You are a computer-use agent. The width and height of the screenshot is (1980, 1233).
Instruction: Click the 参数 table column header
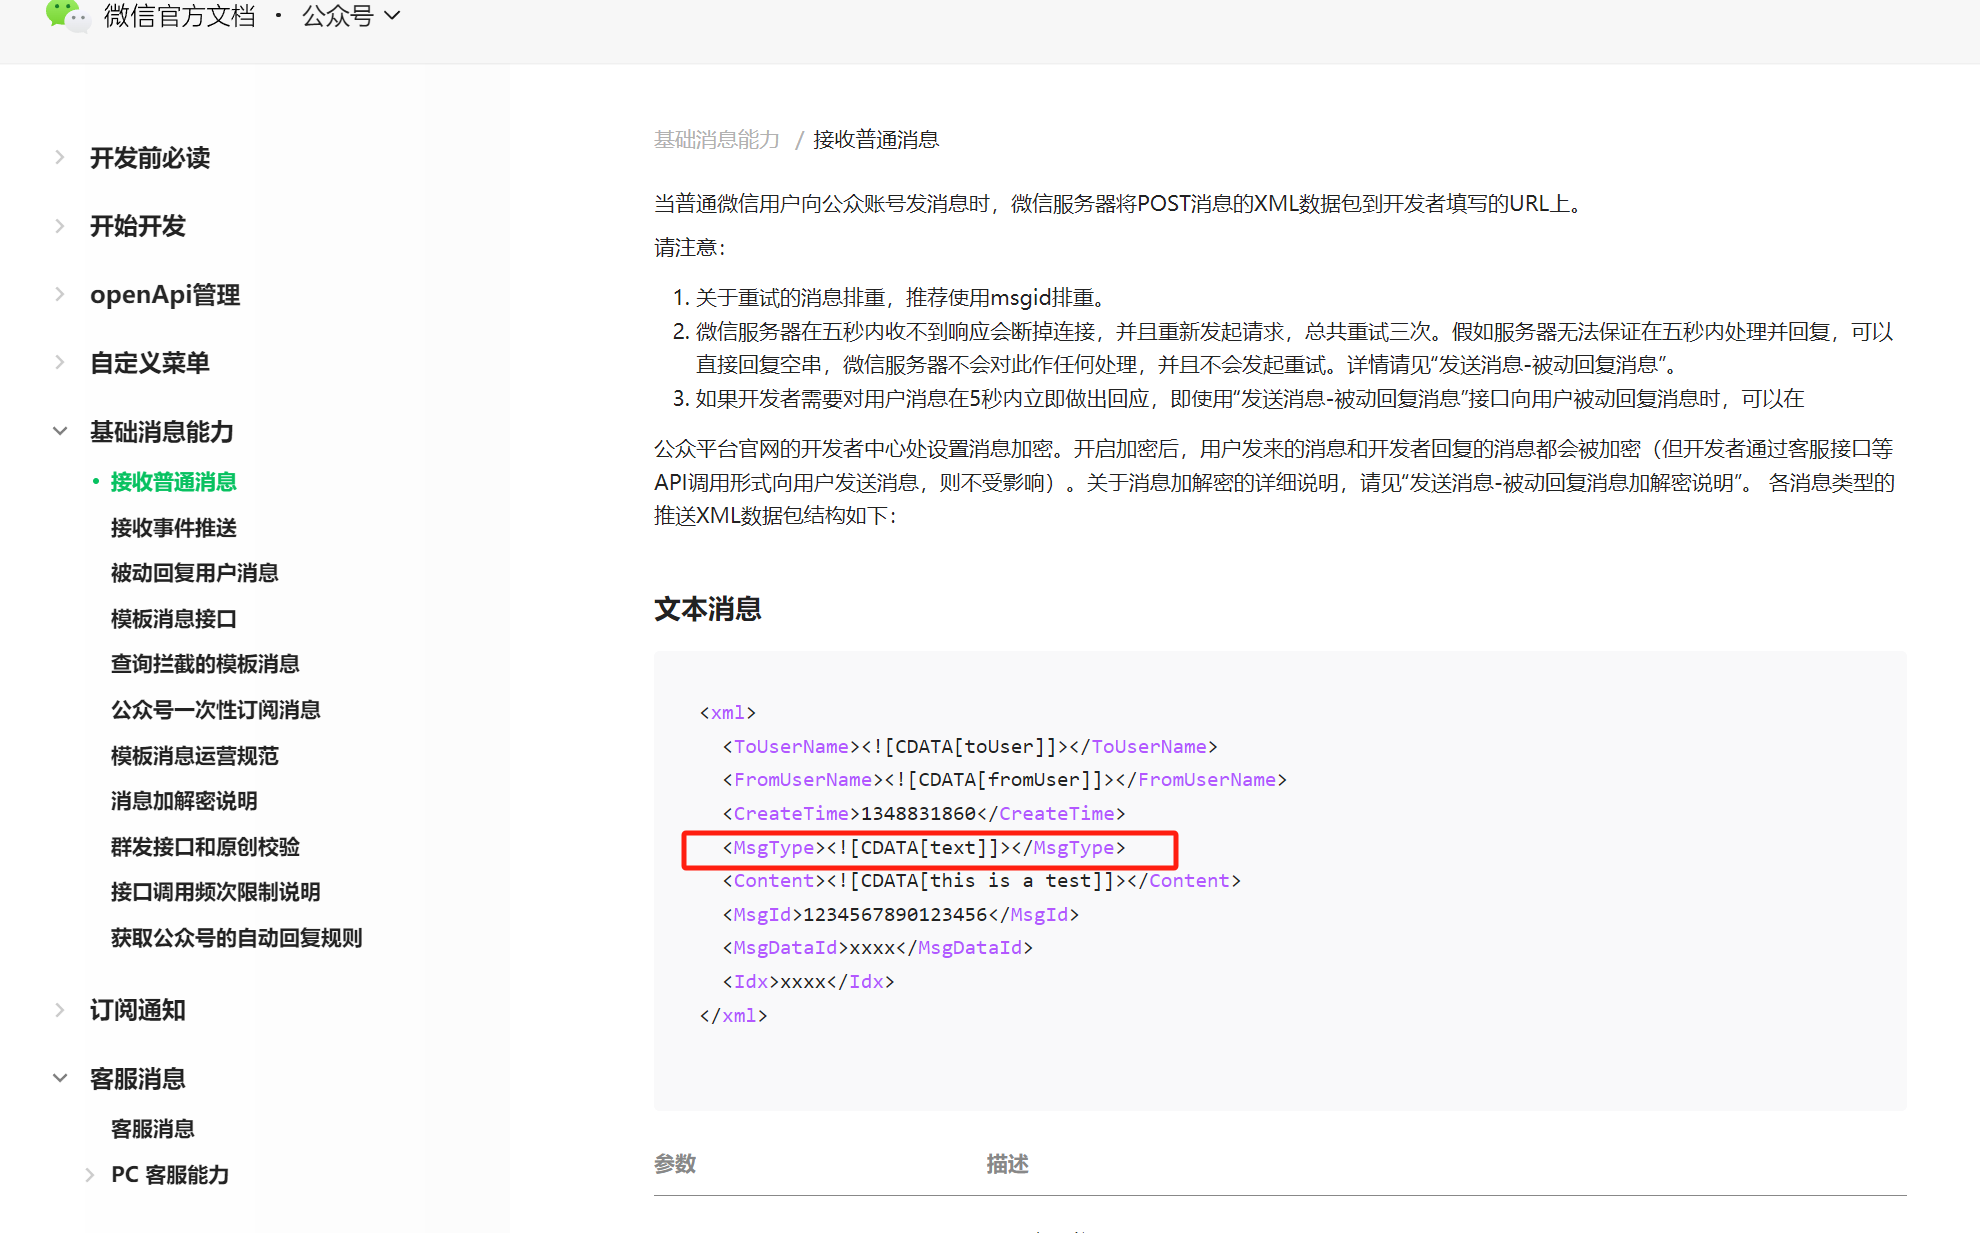click(x=675, y=1164)
